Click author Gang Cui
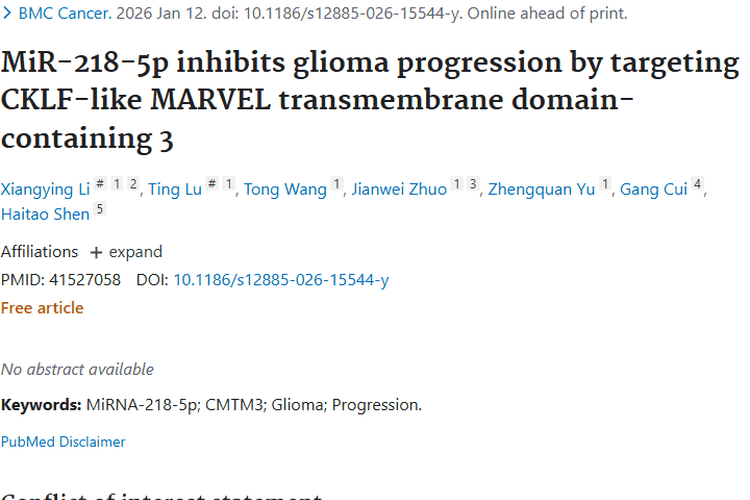The width and height of the screenshot is (750, 500). (x=653, y=189)
